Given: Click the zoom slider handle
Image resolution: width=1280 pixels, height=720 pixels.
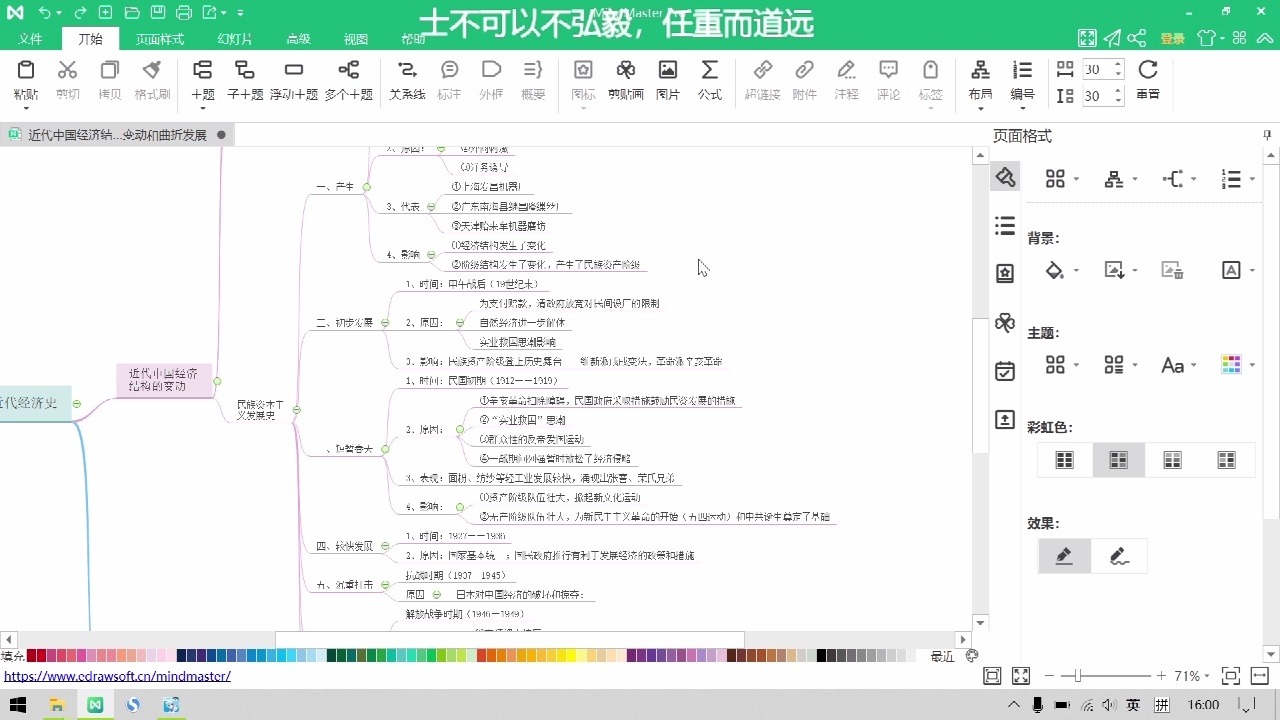Looking at the screenshot, I should (x=1076, y=676).
